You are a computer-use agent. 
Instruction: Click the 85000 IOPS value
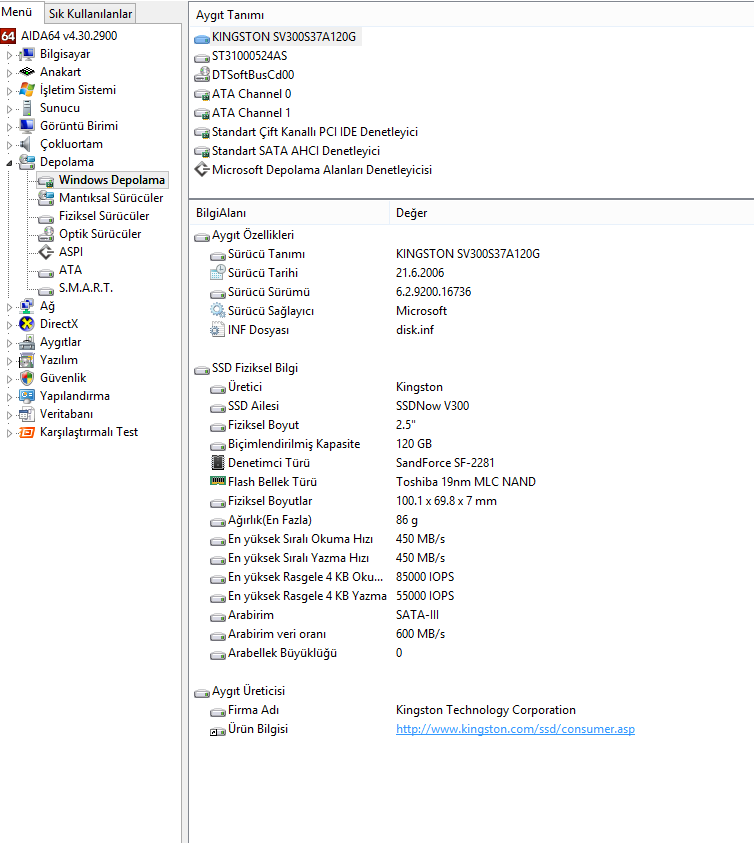[425, 577]
